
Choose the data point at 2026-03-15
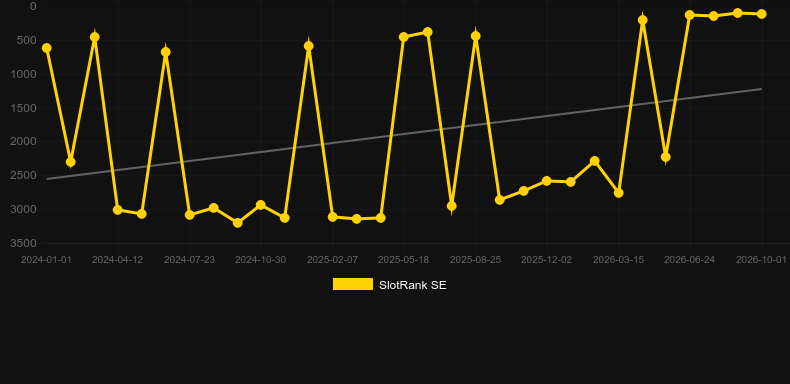[619, 193]
